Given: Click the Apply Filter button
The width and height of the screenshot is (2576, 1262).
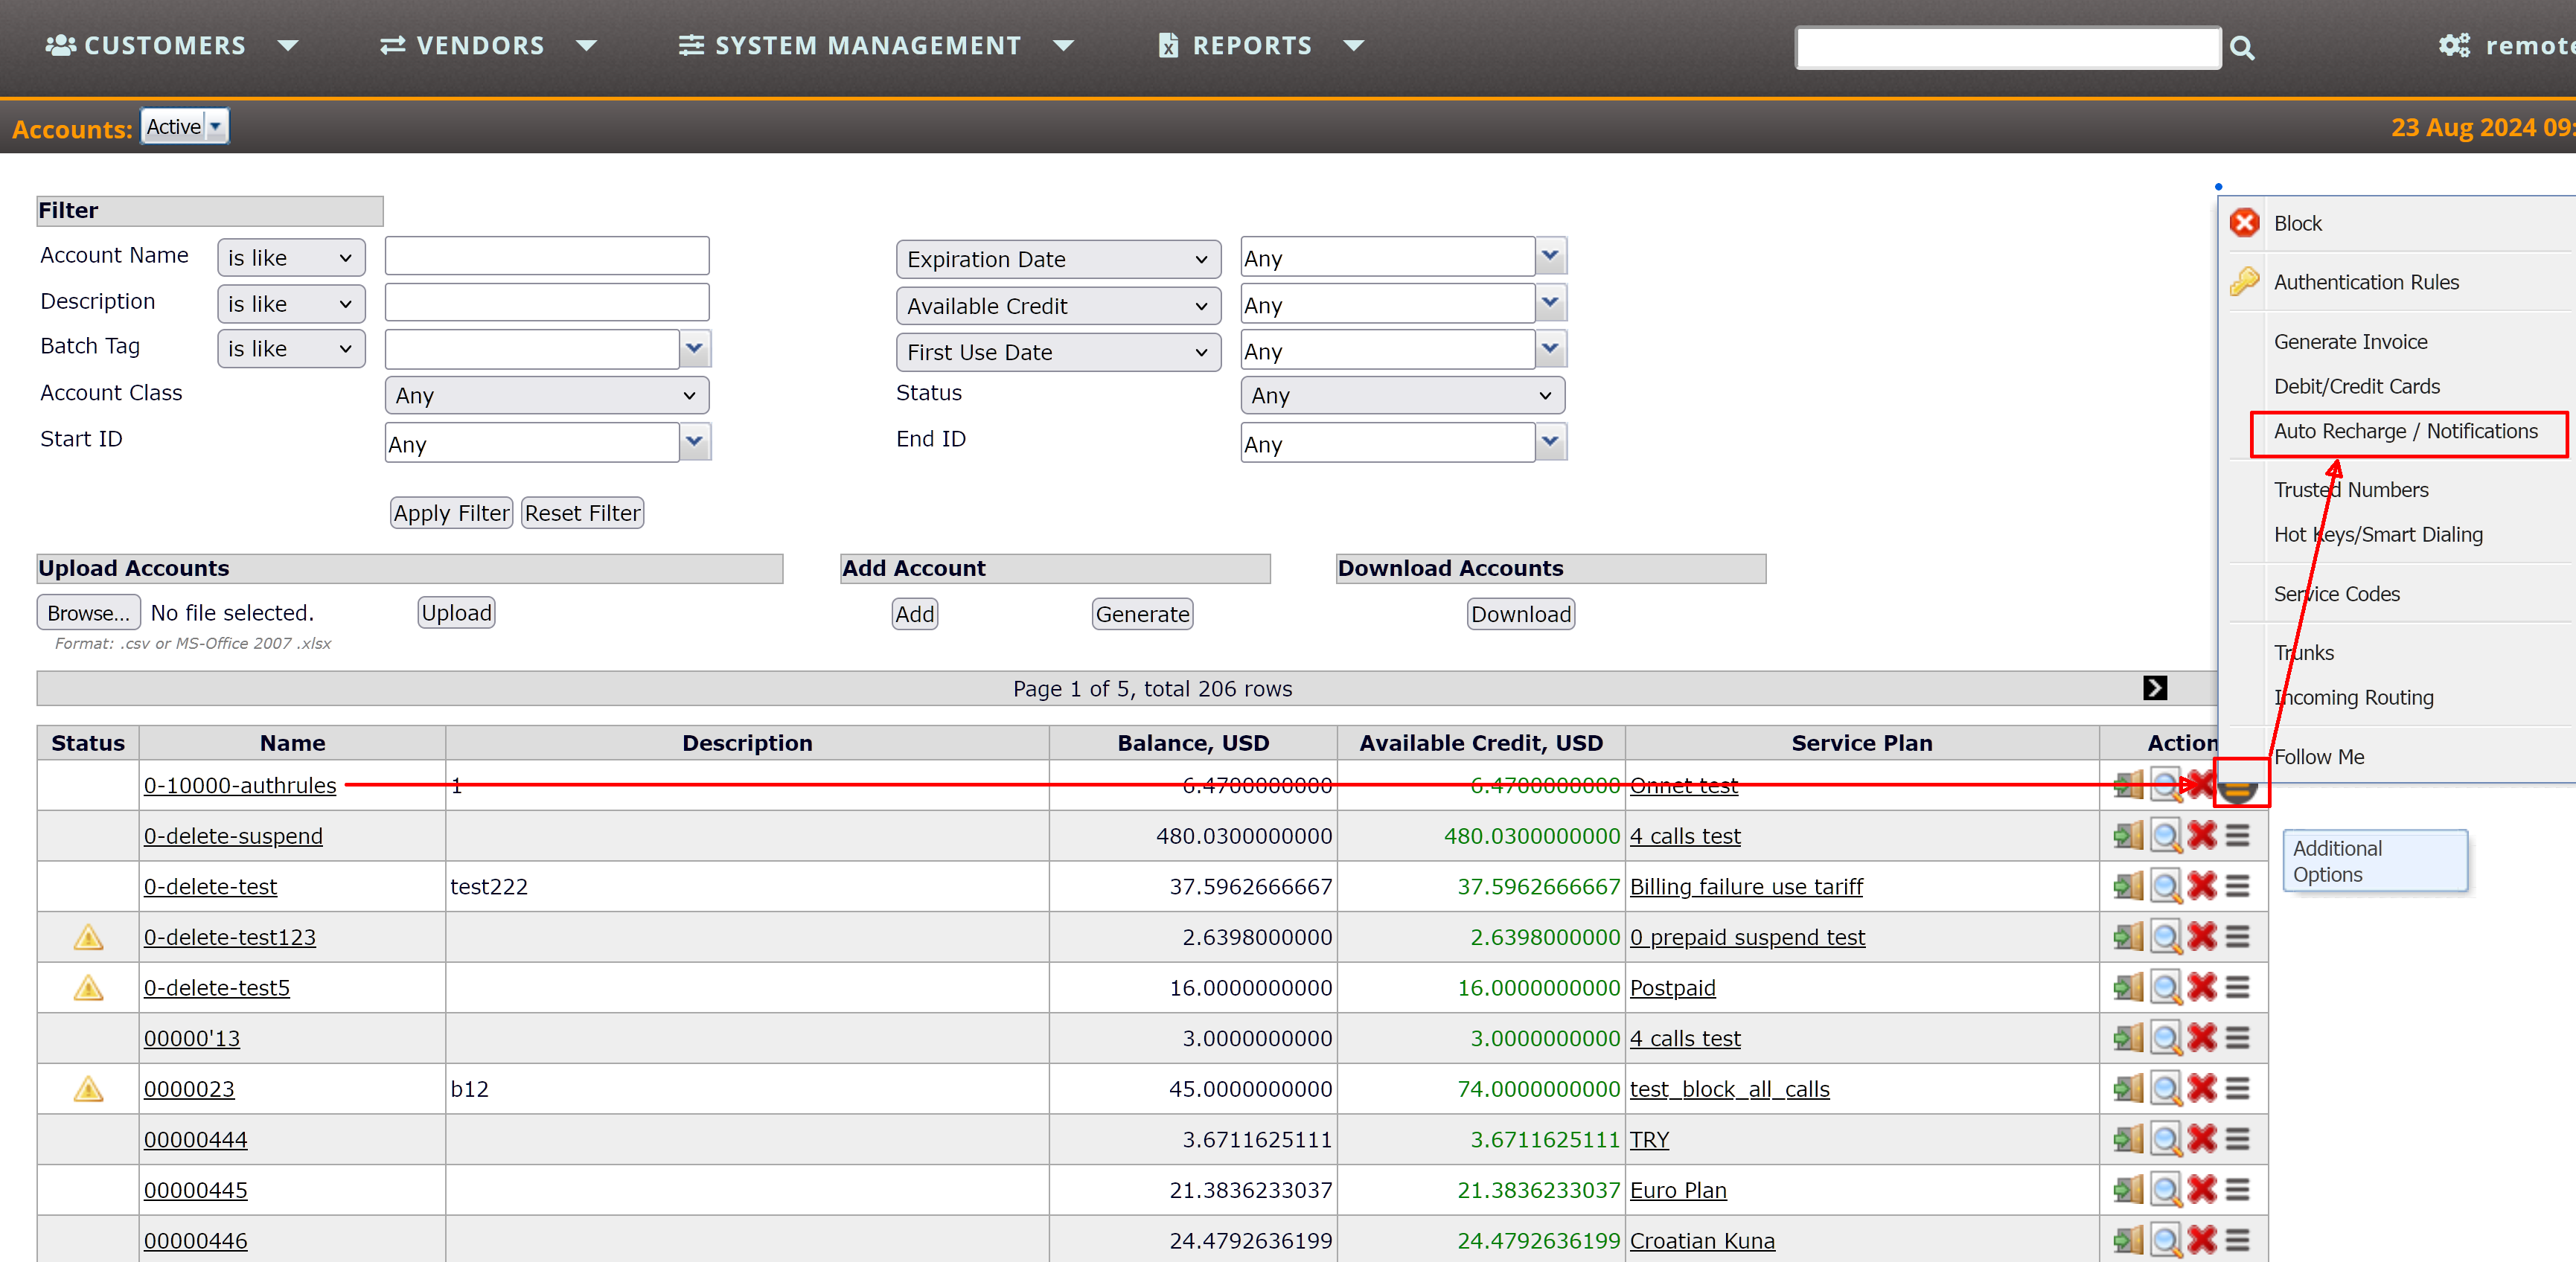Looking at the screenshot, I should click(x=451, y=513).
